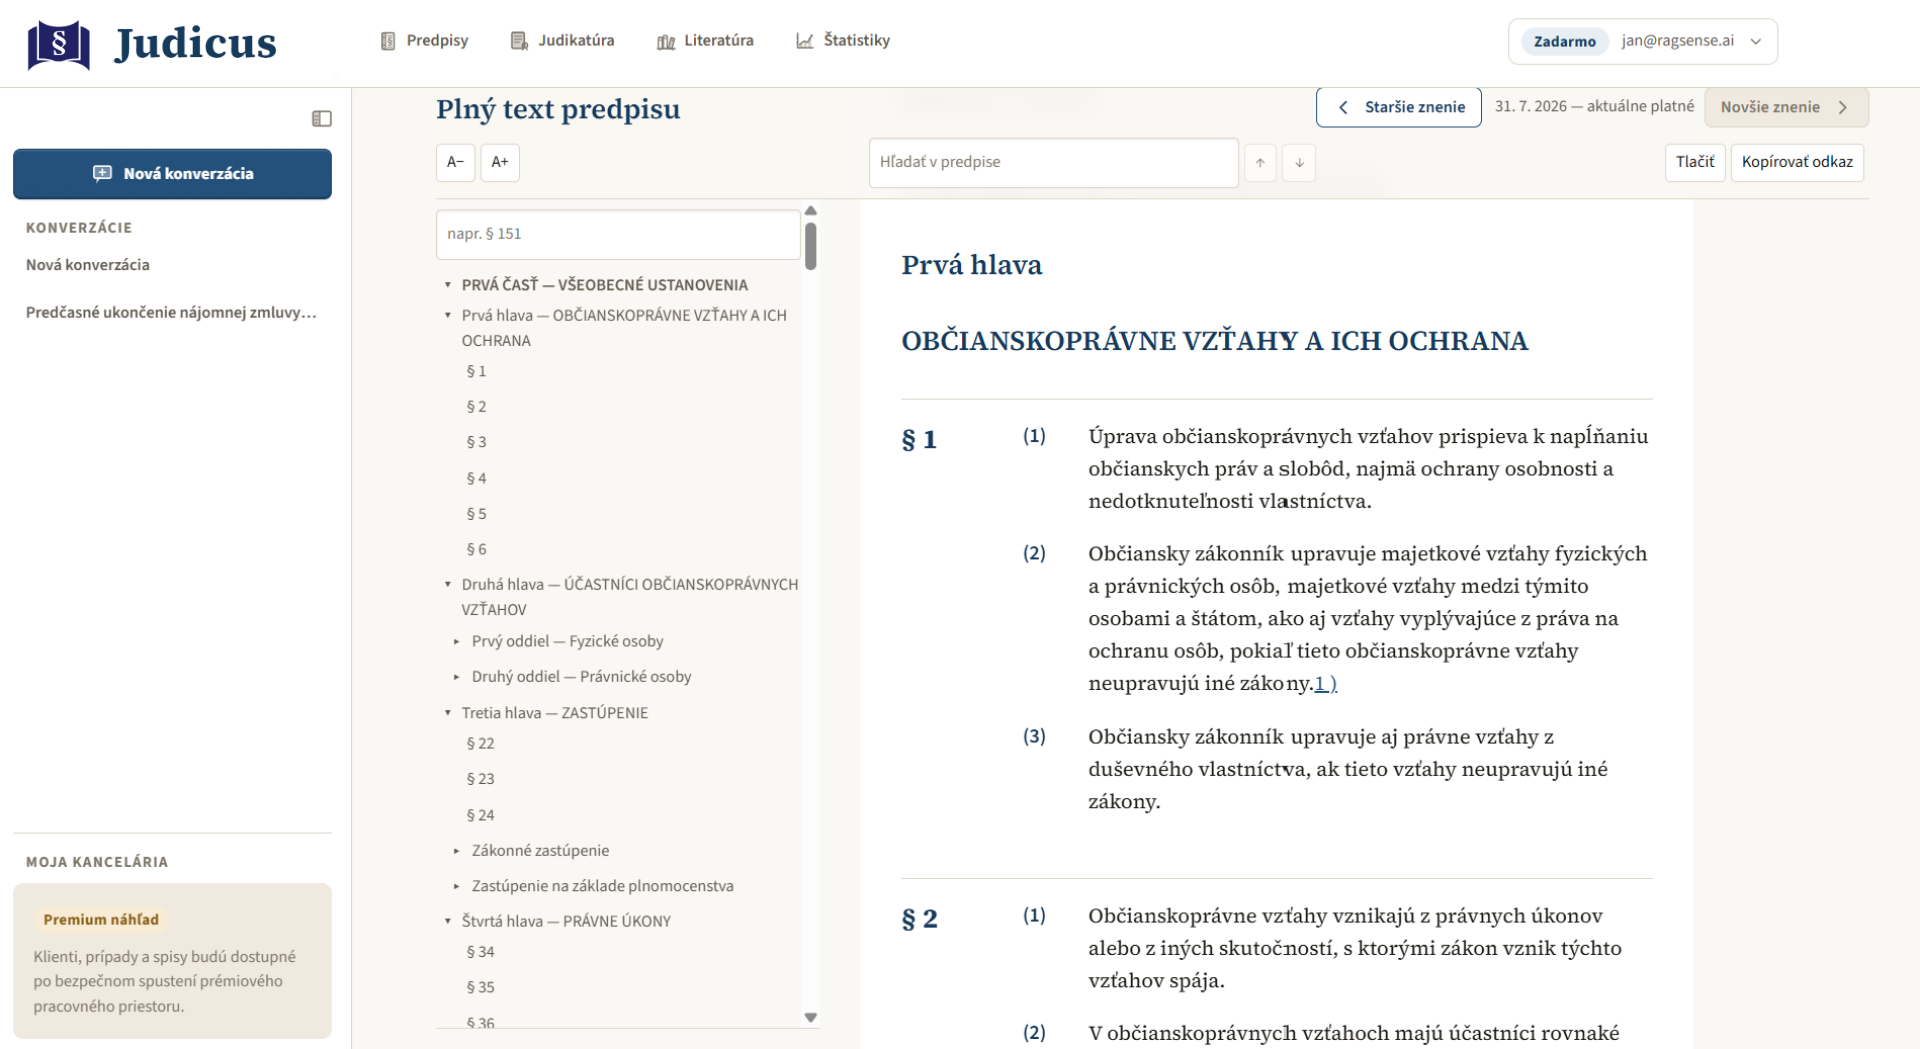
Task: Focus the Hľadať v predpise field
Action: [1053, 162]
